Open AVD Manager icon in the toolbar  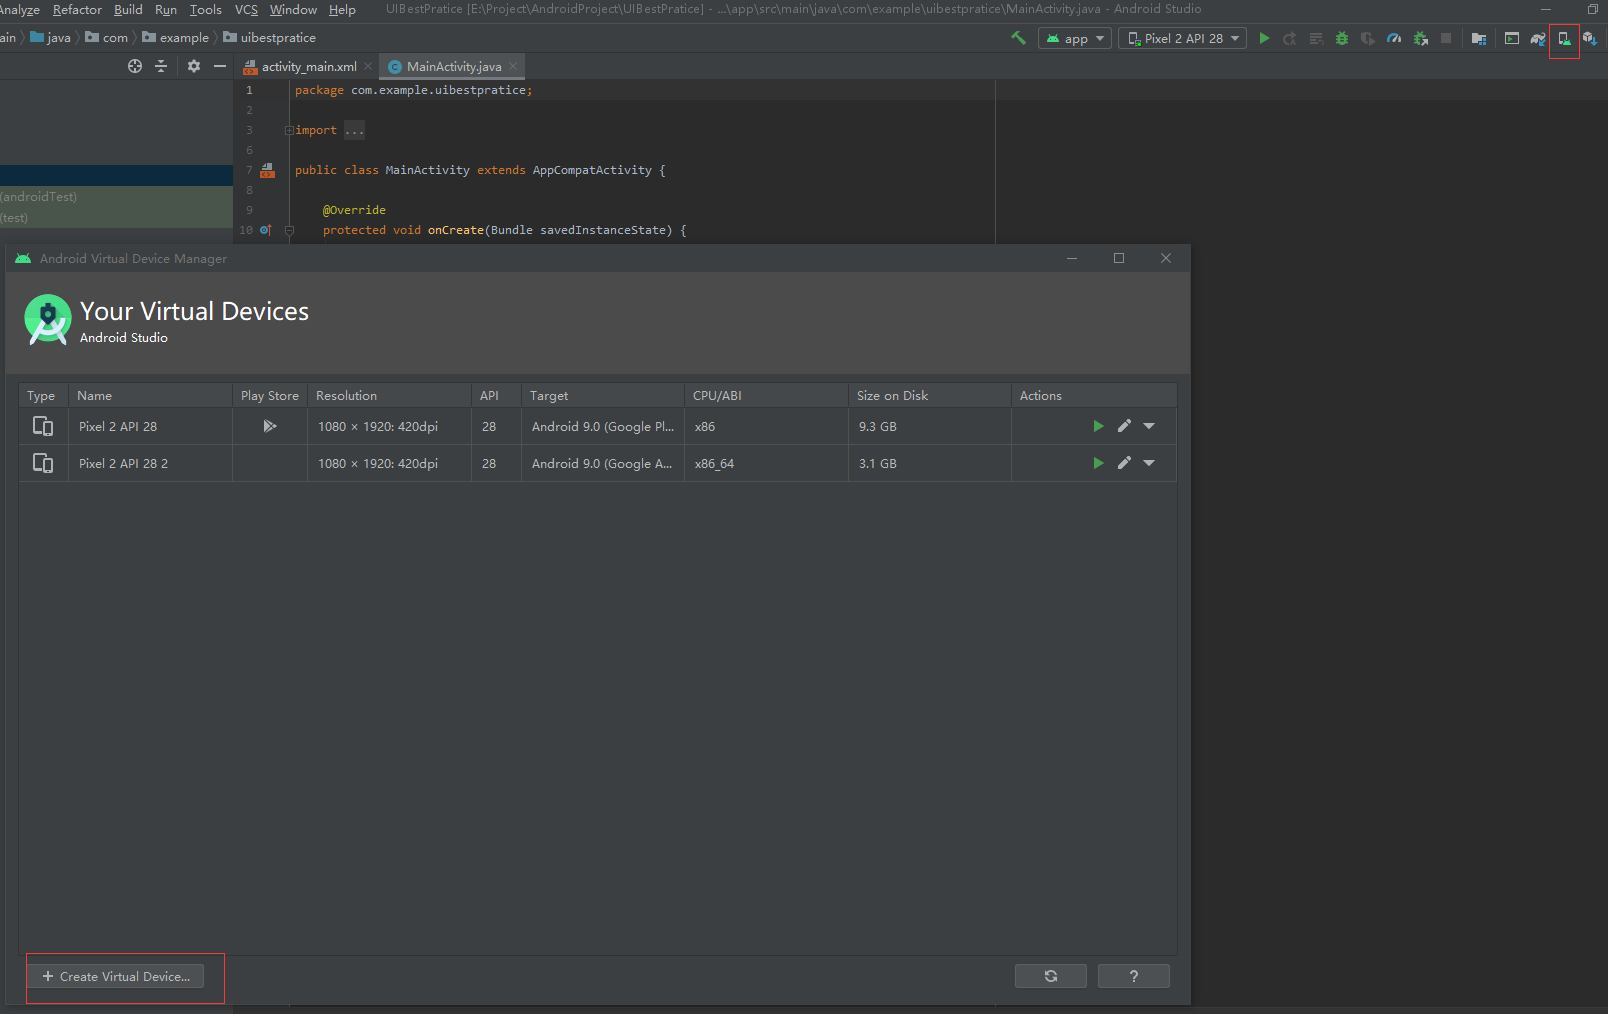click(1564, 39)
